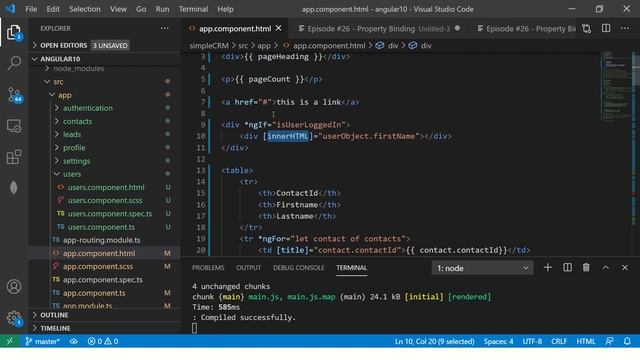Viewport: 640px width, 360px height.
Task: Switch to the Problems panel tab
Action: tap(208, 268)
